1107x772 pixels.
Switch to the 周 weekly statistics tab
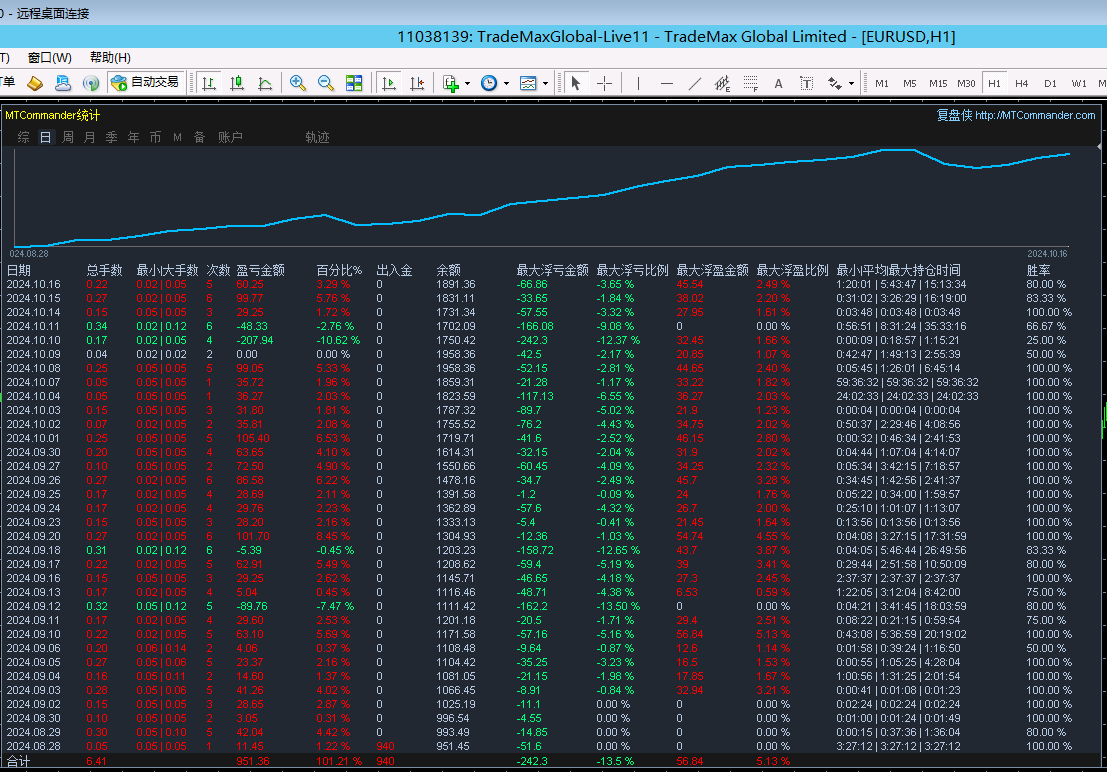pyautogui.click(x=68, y=137)
